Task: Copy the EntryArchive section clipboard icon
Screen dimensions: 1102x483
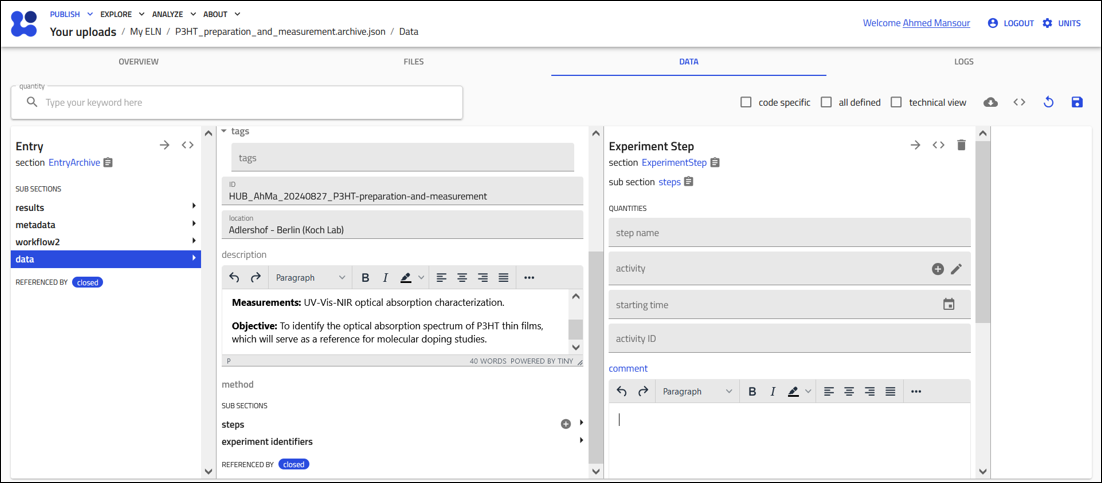Action: (108, 163)
